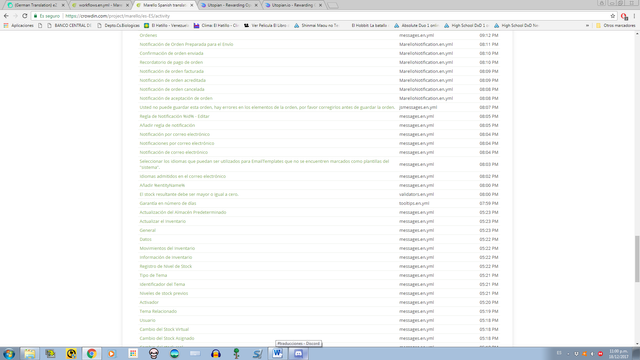The height and width of the screenshot is (360, 640).
Task: Open the Windows Start menu orb
Action: click(9, 353)
